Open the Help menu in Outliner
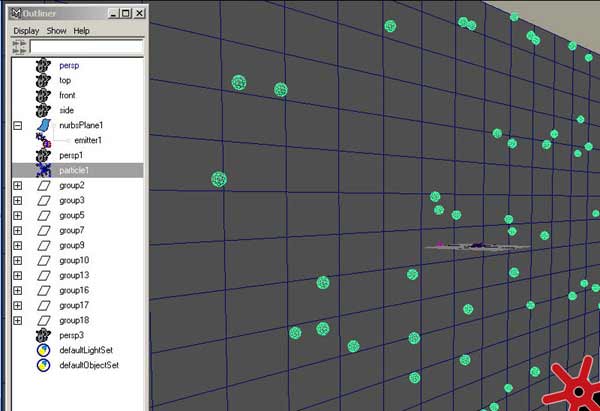This screenshot has height=411, width=600. pos(82,31)
